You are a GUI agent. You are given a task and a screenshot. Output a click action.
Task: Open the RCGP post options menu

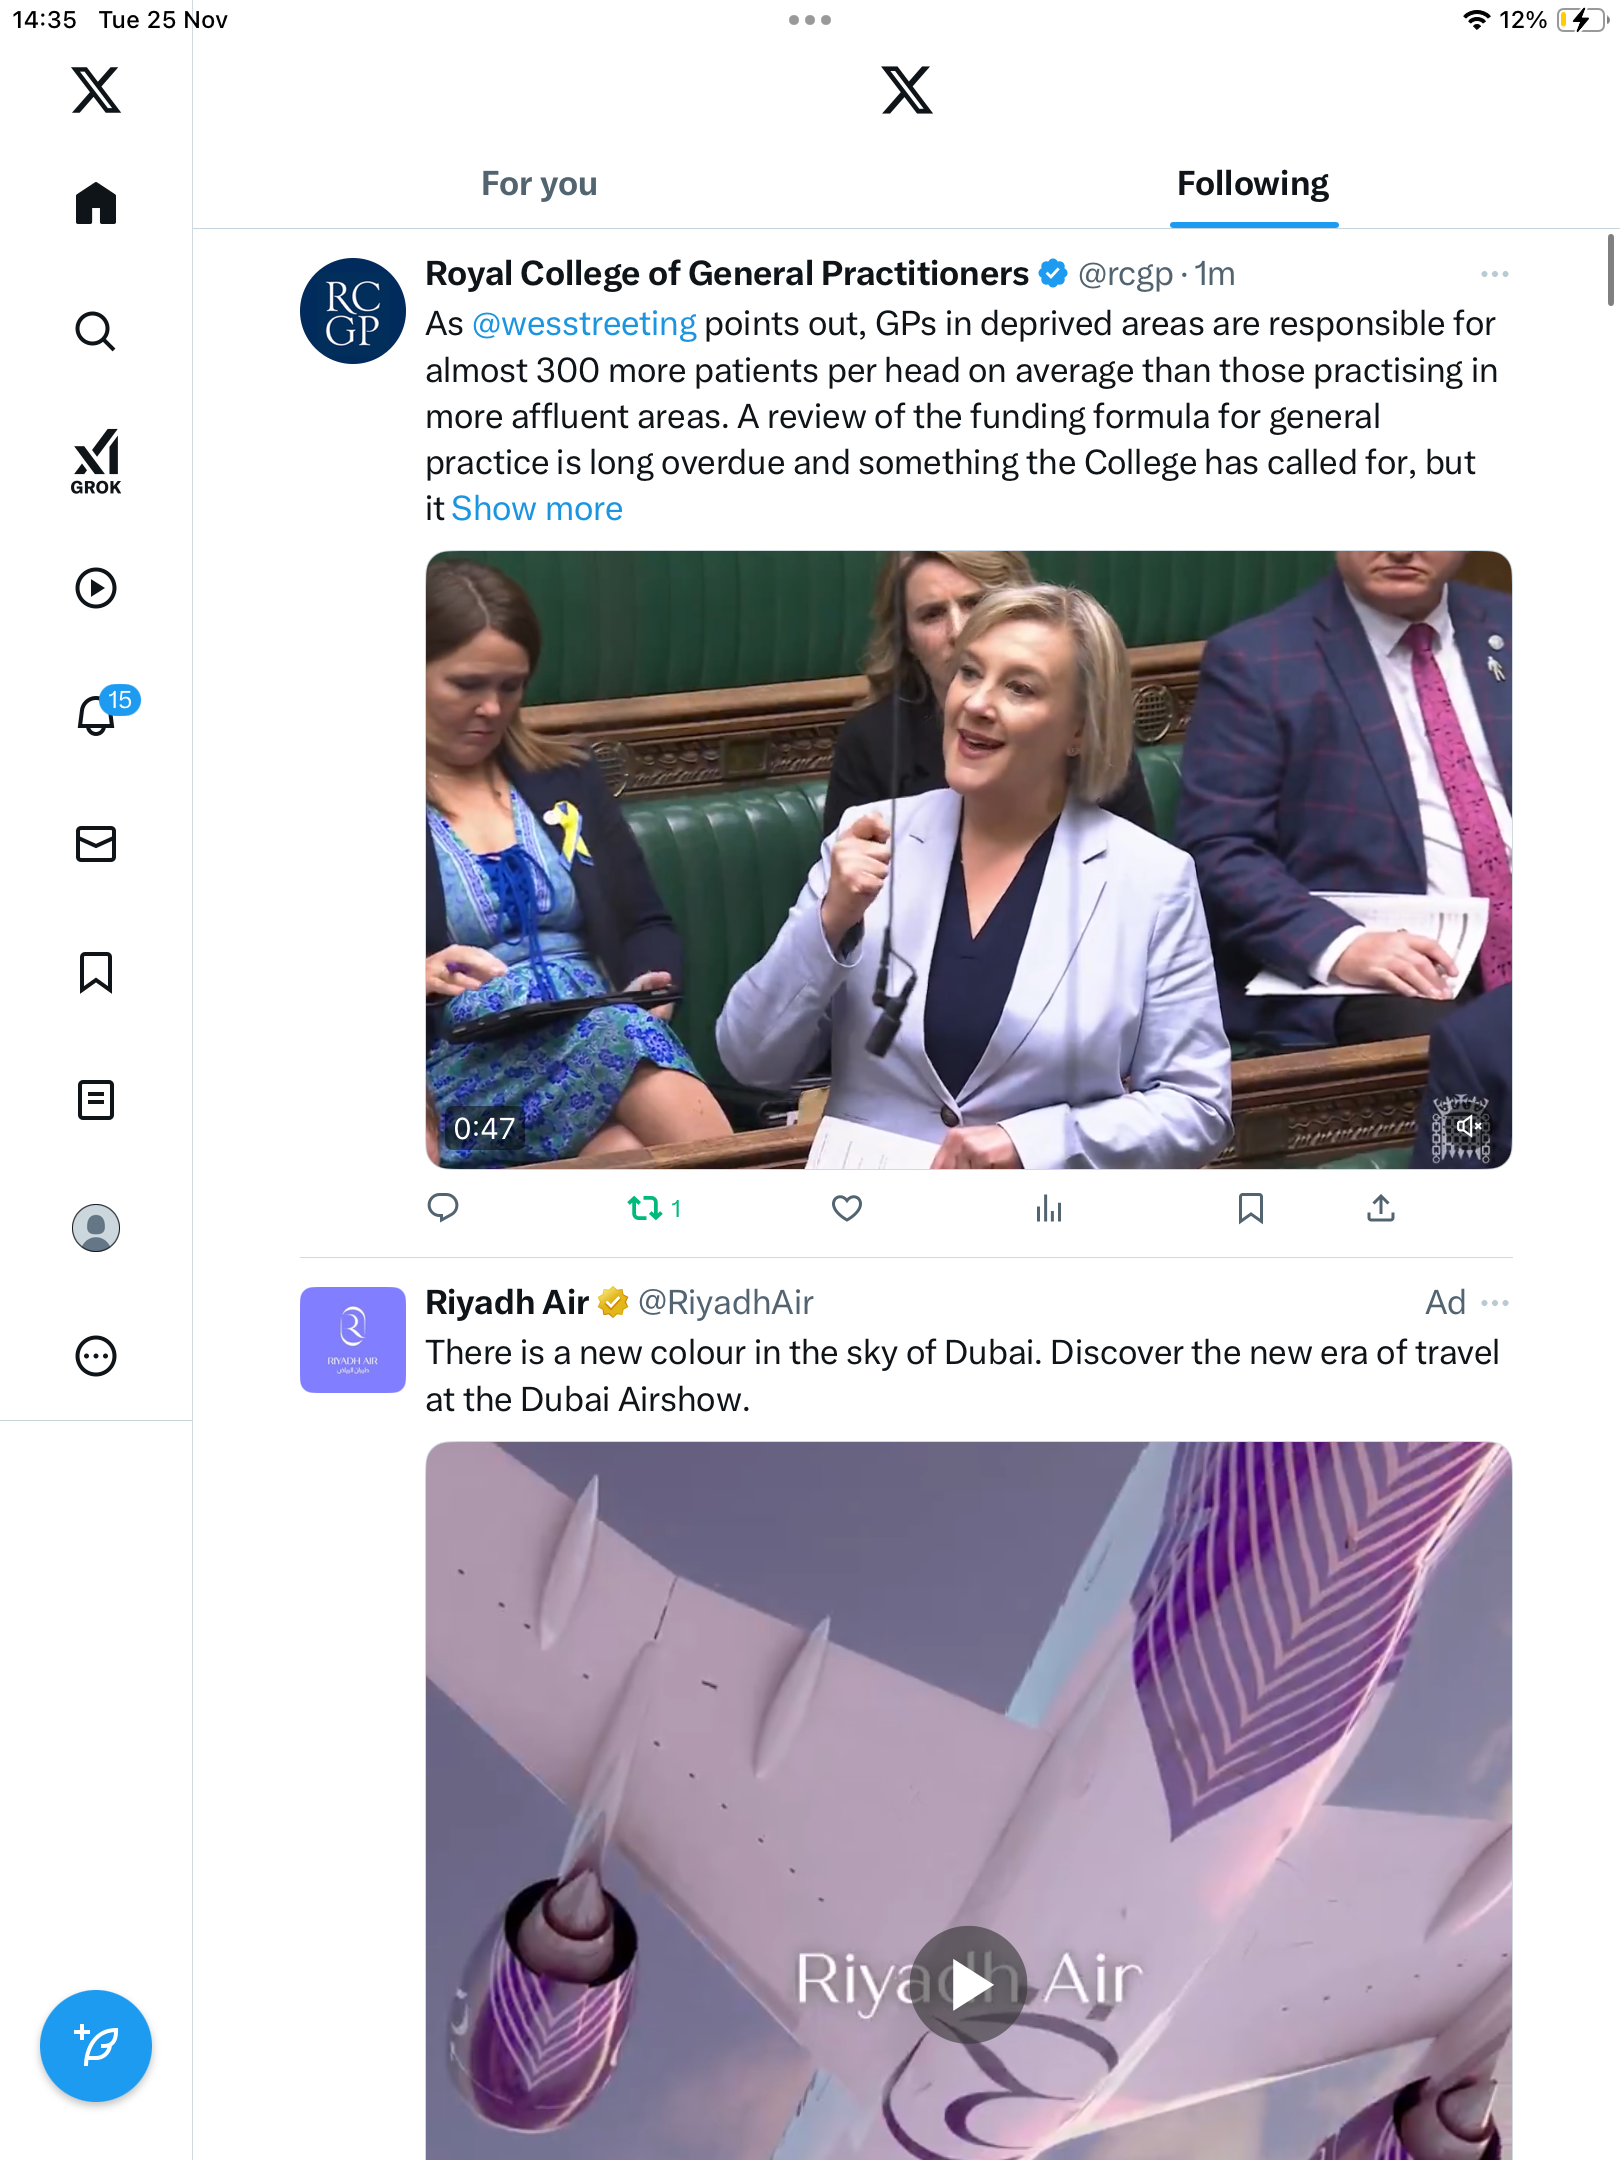(1494, 274)
